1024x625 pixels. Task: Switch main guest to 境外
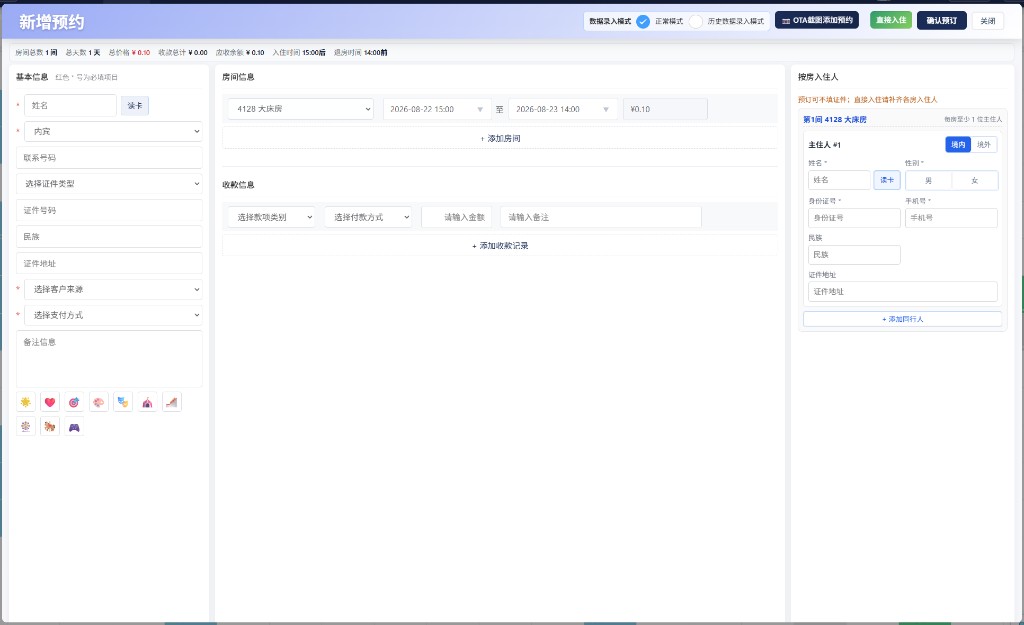pyautogui.click(x=984, y=144)
